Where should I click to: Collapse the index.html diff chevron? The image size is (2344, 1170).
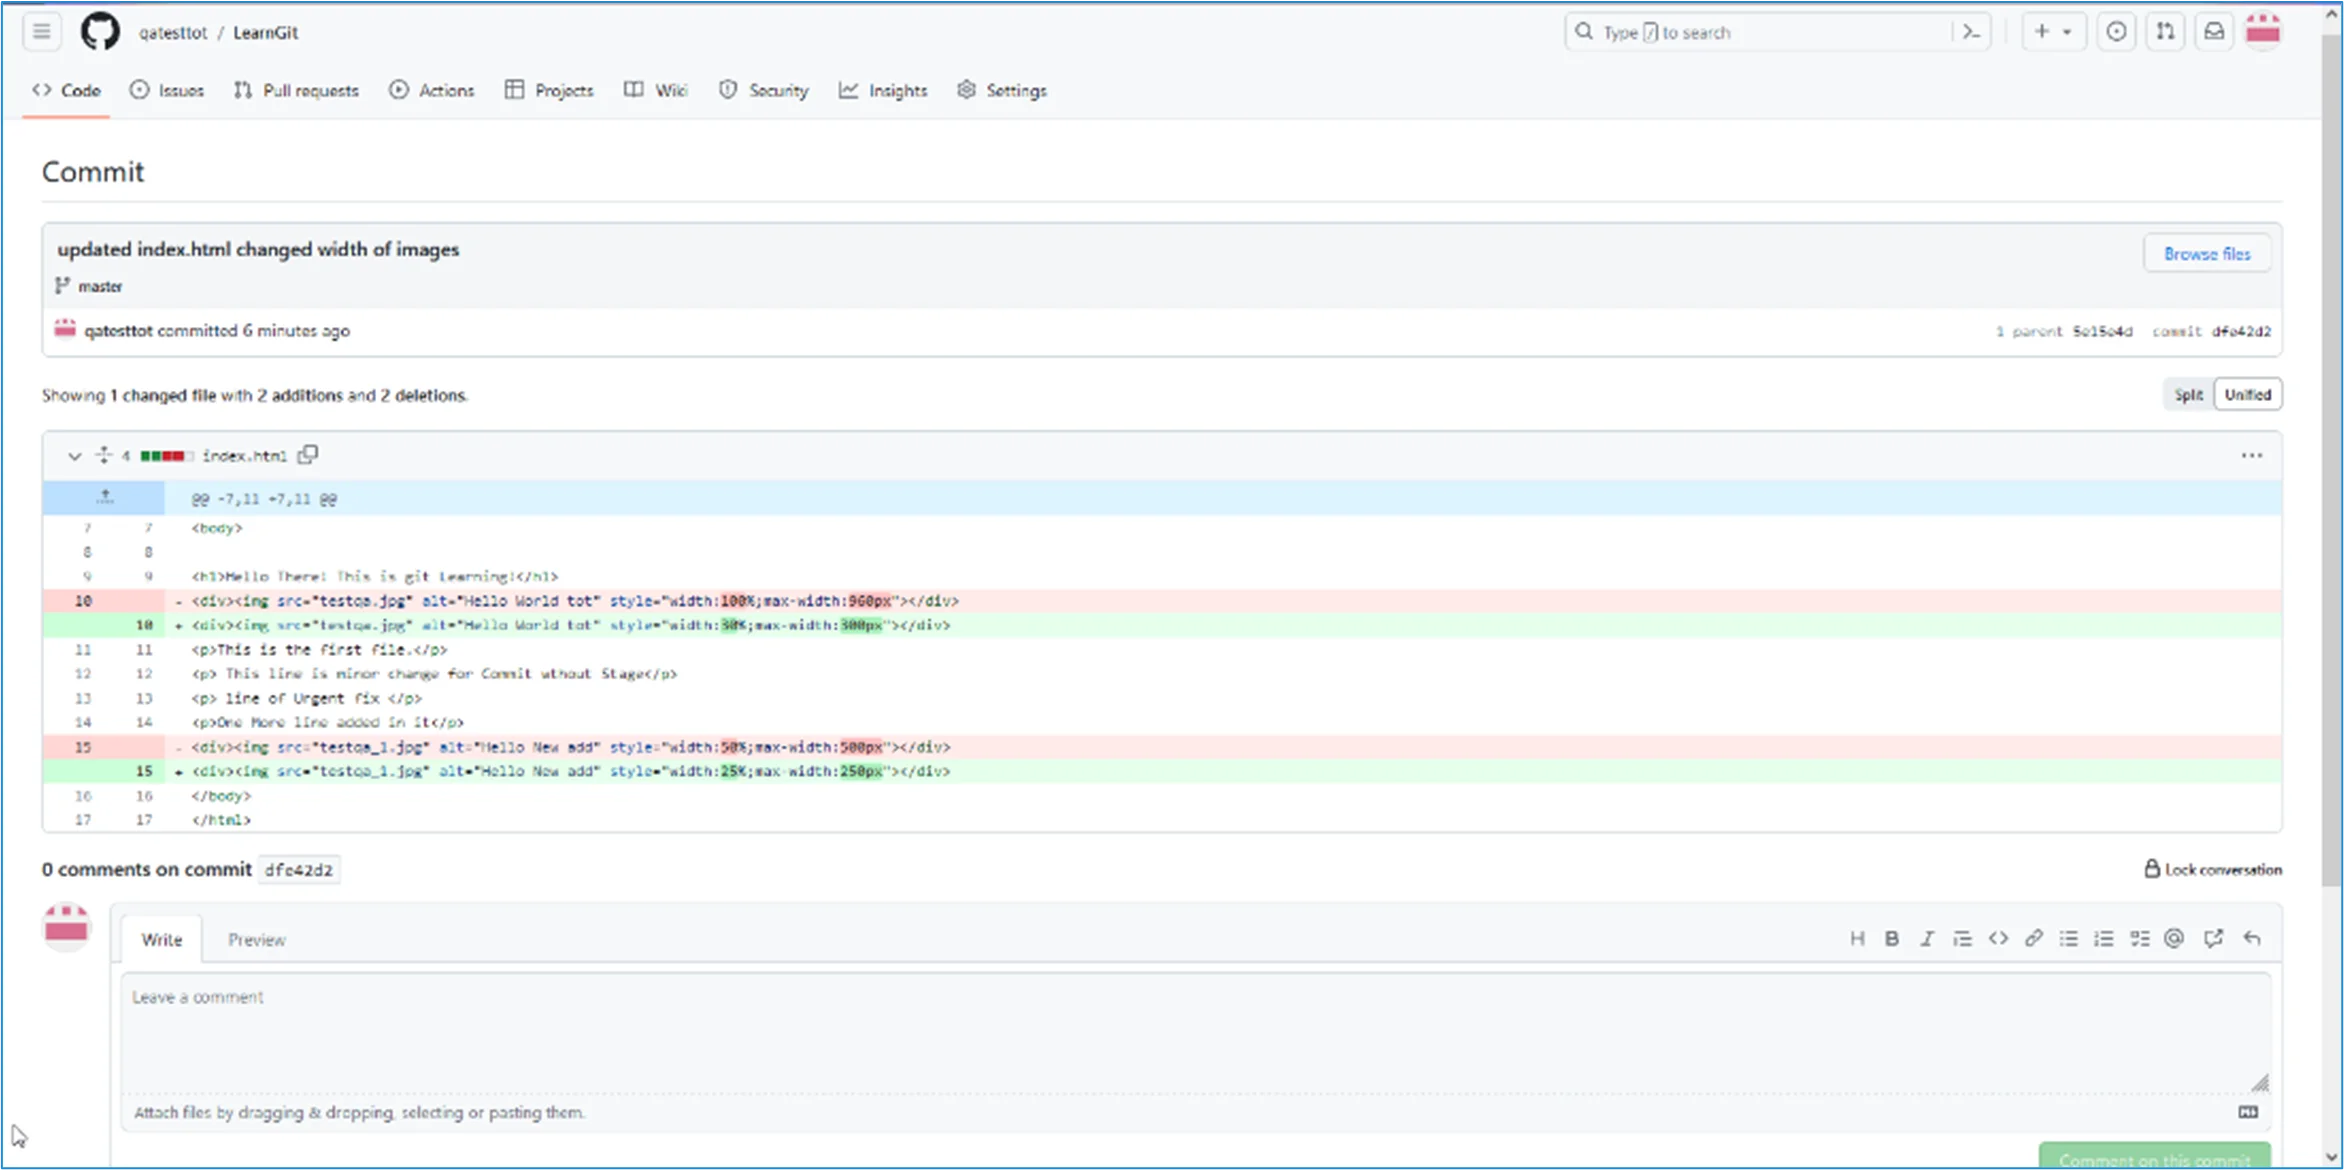point(74,456)
